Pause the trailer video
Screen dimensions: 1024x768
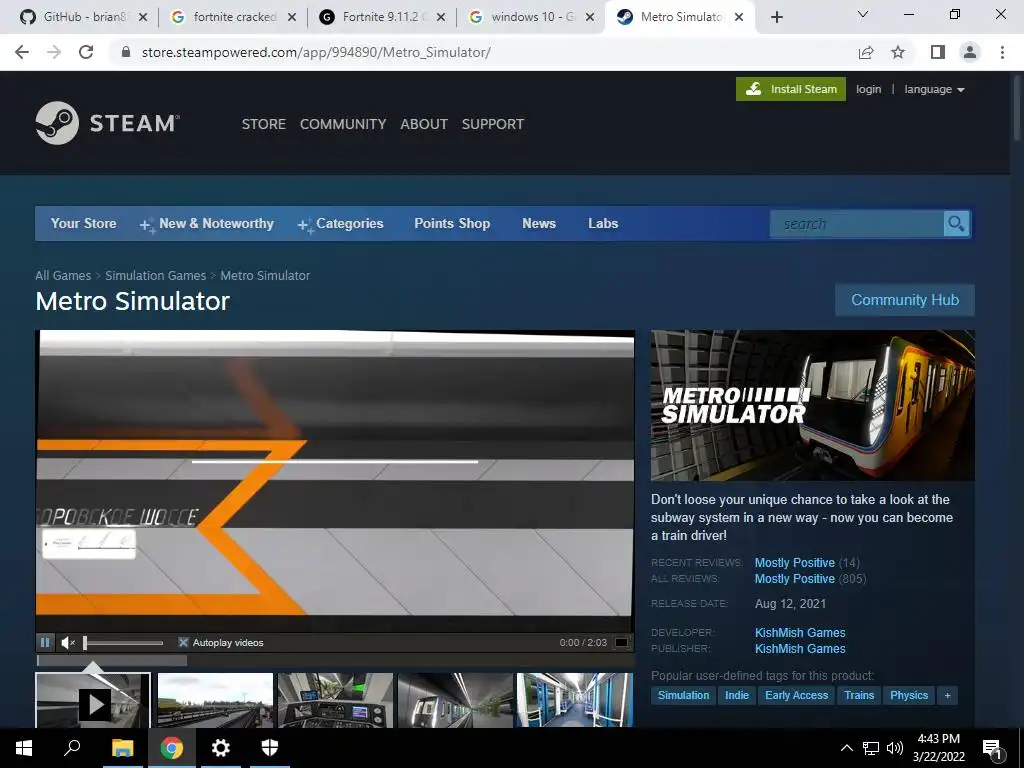pos(45,643)
